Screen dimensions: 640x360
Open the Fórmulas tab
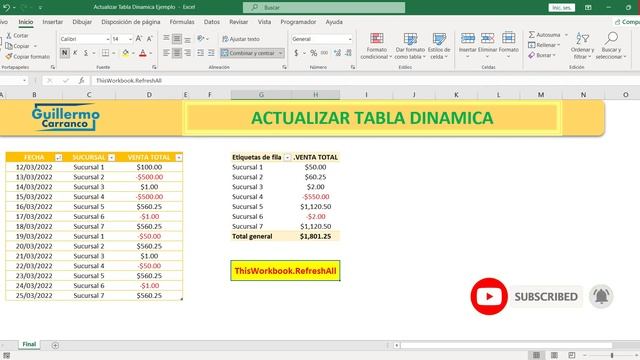pyautogui.click(x=182, y=22)
